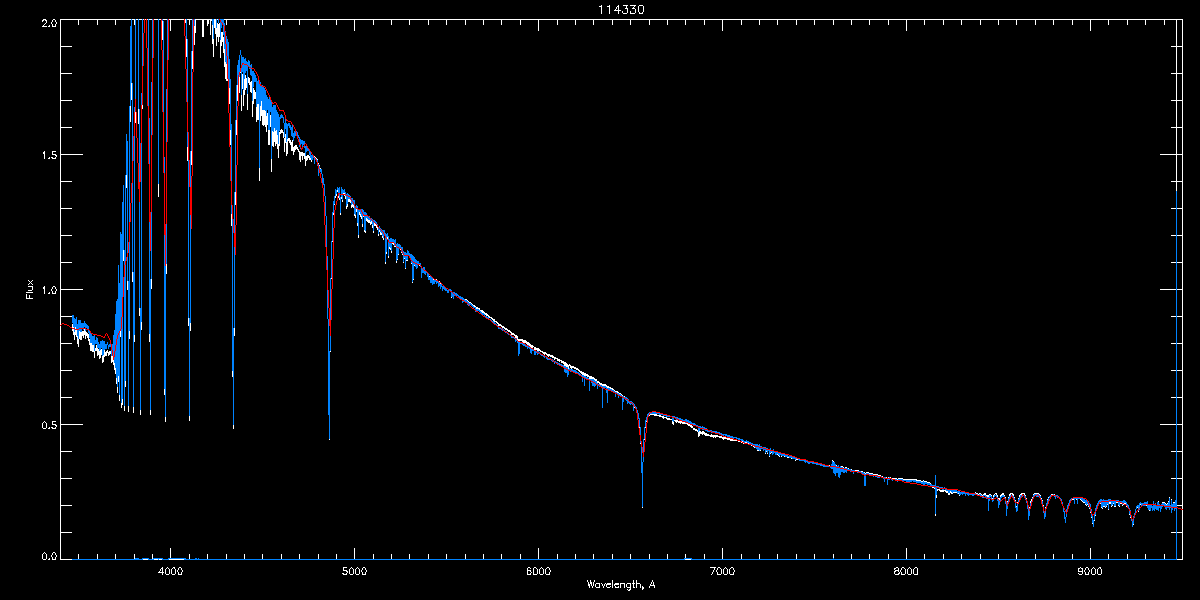The image size is (1200, 600).
Task: Click the plot title 114330
Action: point(620,9)
